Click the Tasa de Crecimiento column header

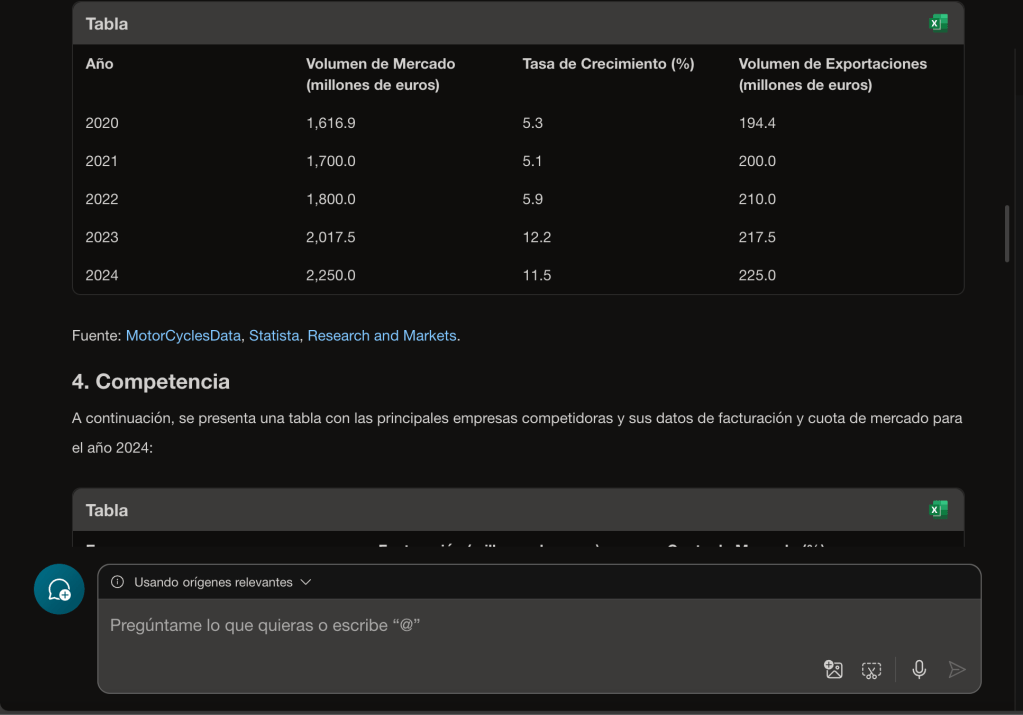click(608, 64)
